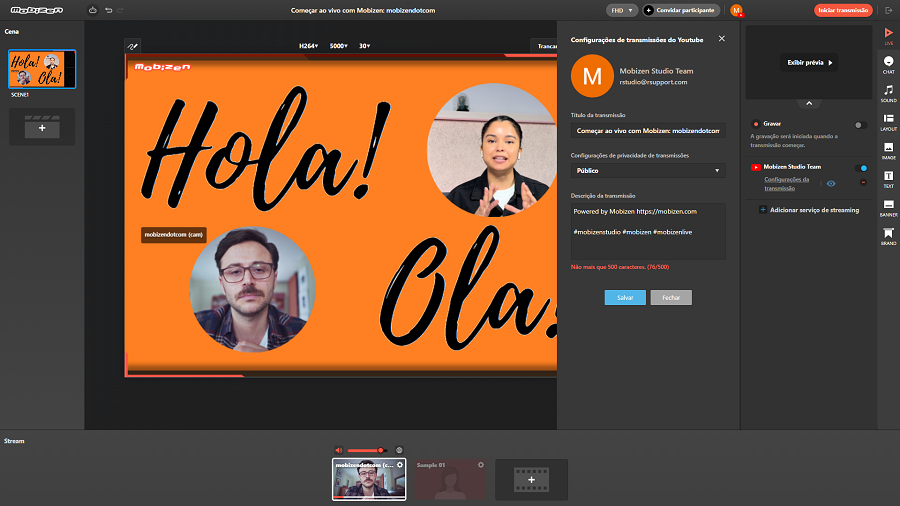Select the Sample 01 stream thumbnail
The height and width of the screenshot is (506, 900).
coord(451,480)
